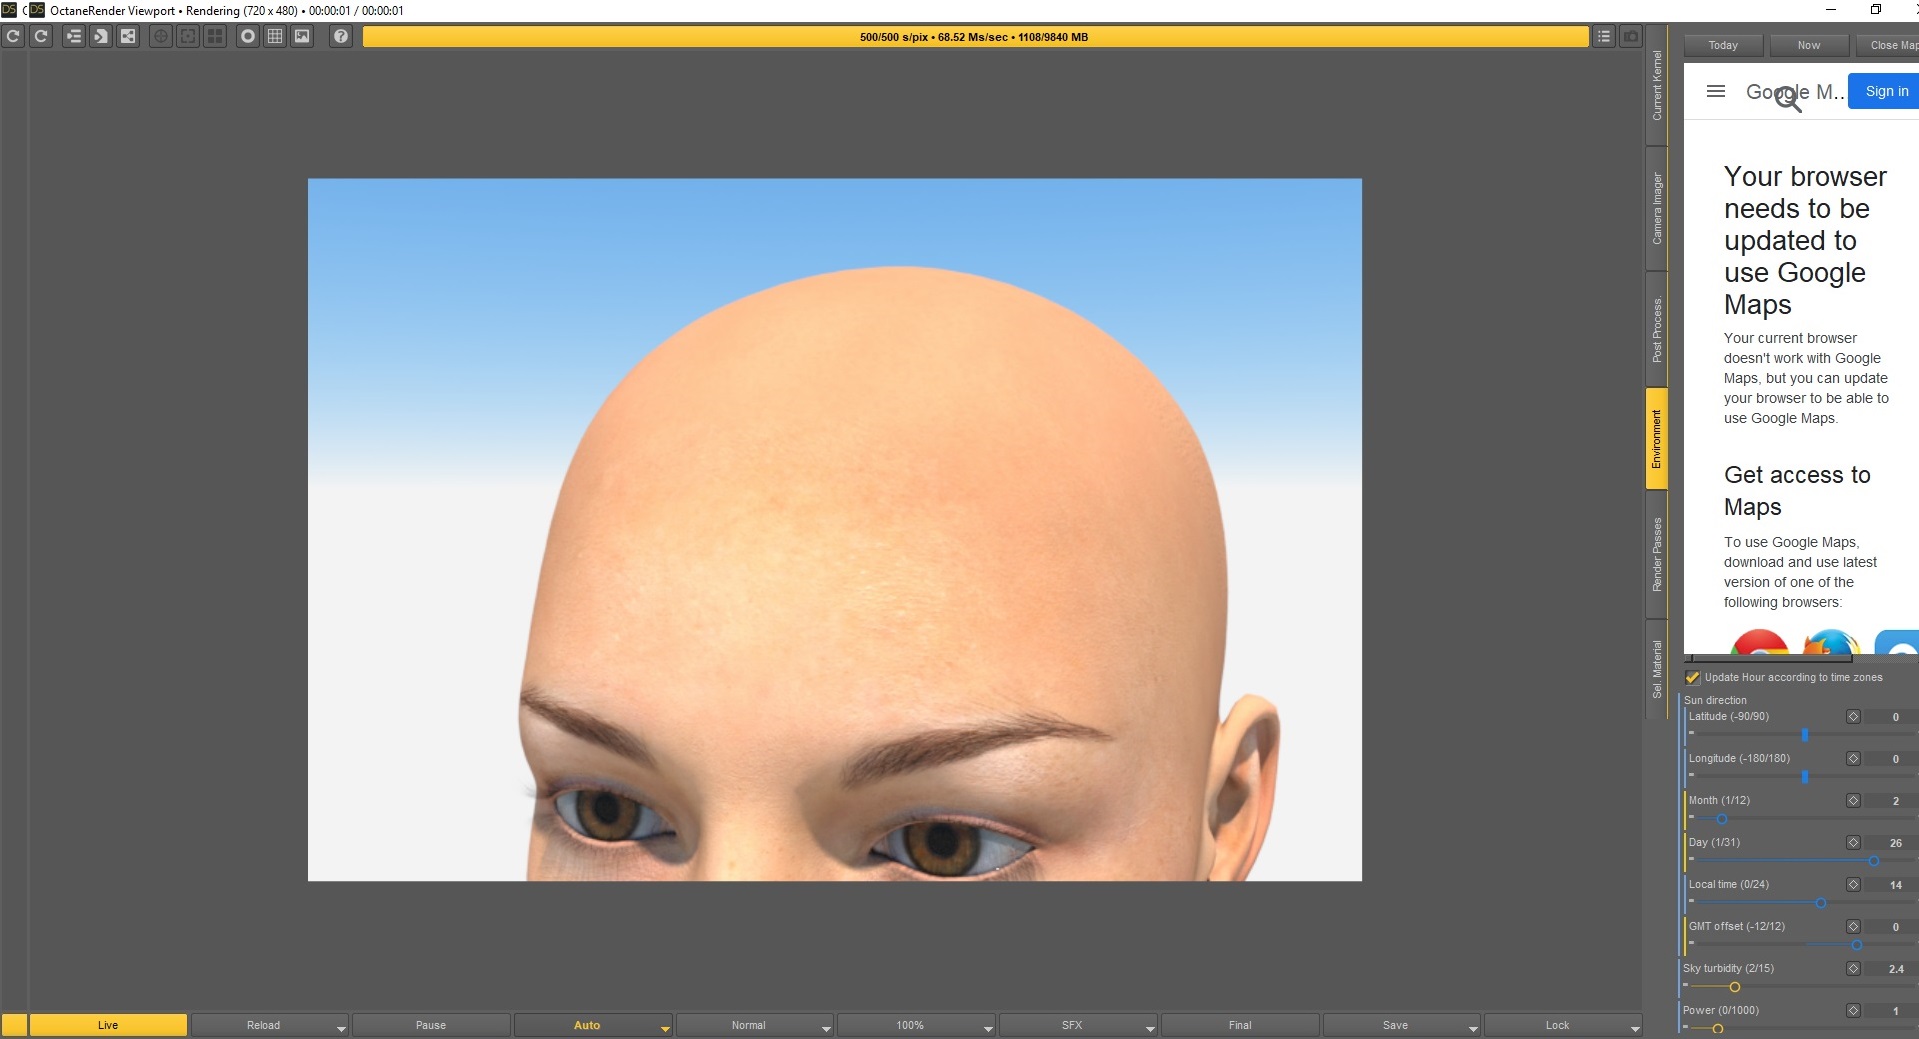Click the keyframe diamond icon for Latitude
Viewport: 1919px width, 1039px height.
(1853, 717)
